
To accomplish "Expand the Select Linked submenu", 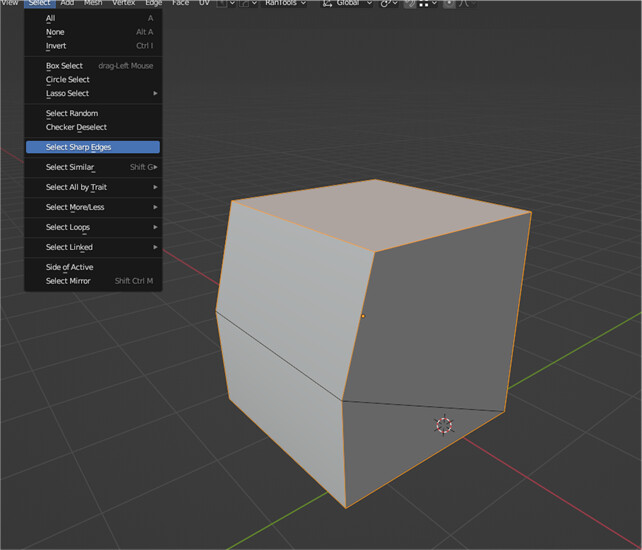I will [93, 247].
